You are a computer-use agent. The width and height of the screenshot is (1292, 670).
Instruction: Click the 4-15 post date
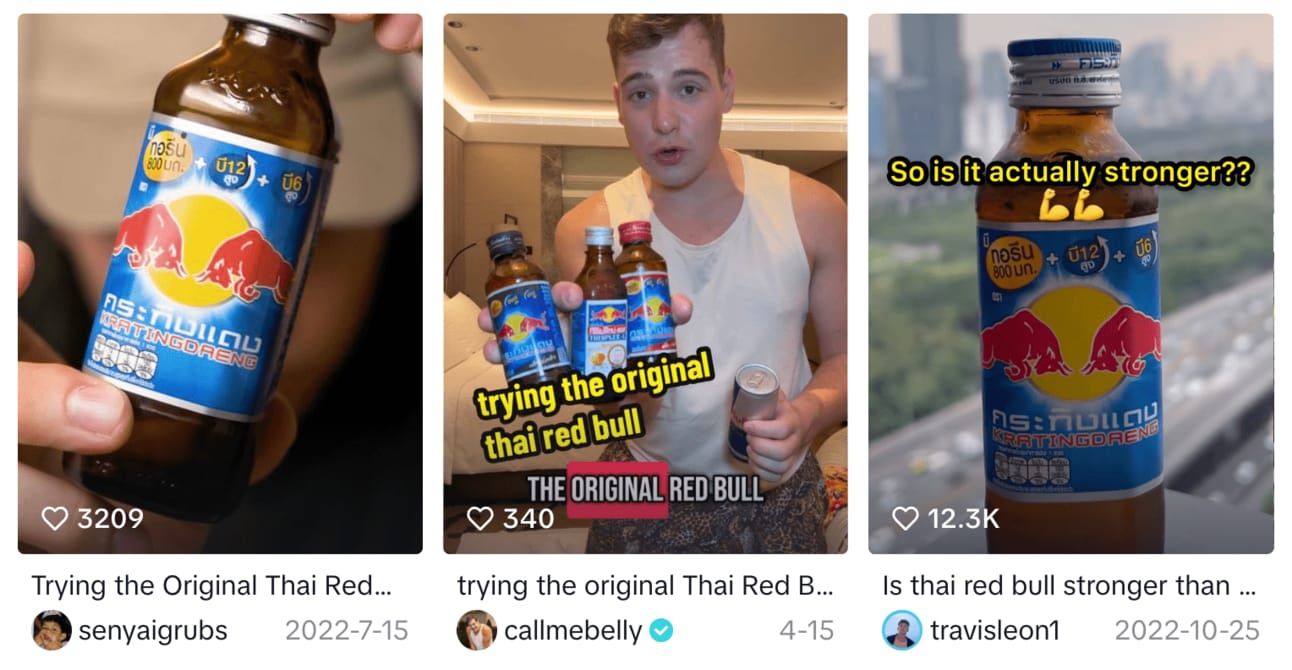806,631
